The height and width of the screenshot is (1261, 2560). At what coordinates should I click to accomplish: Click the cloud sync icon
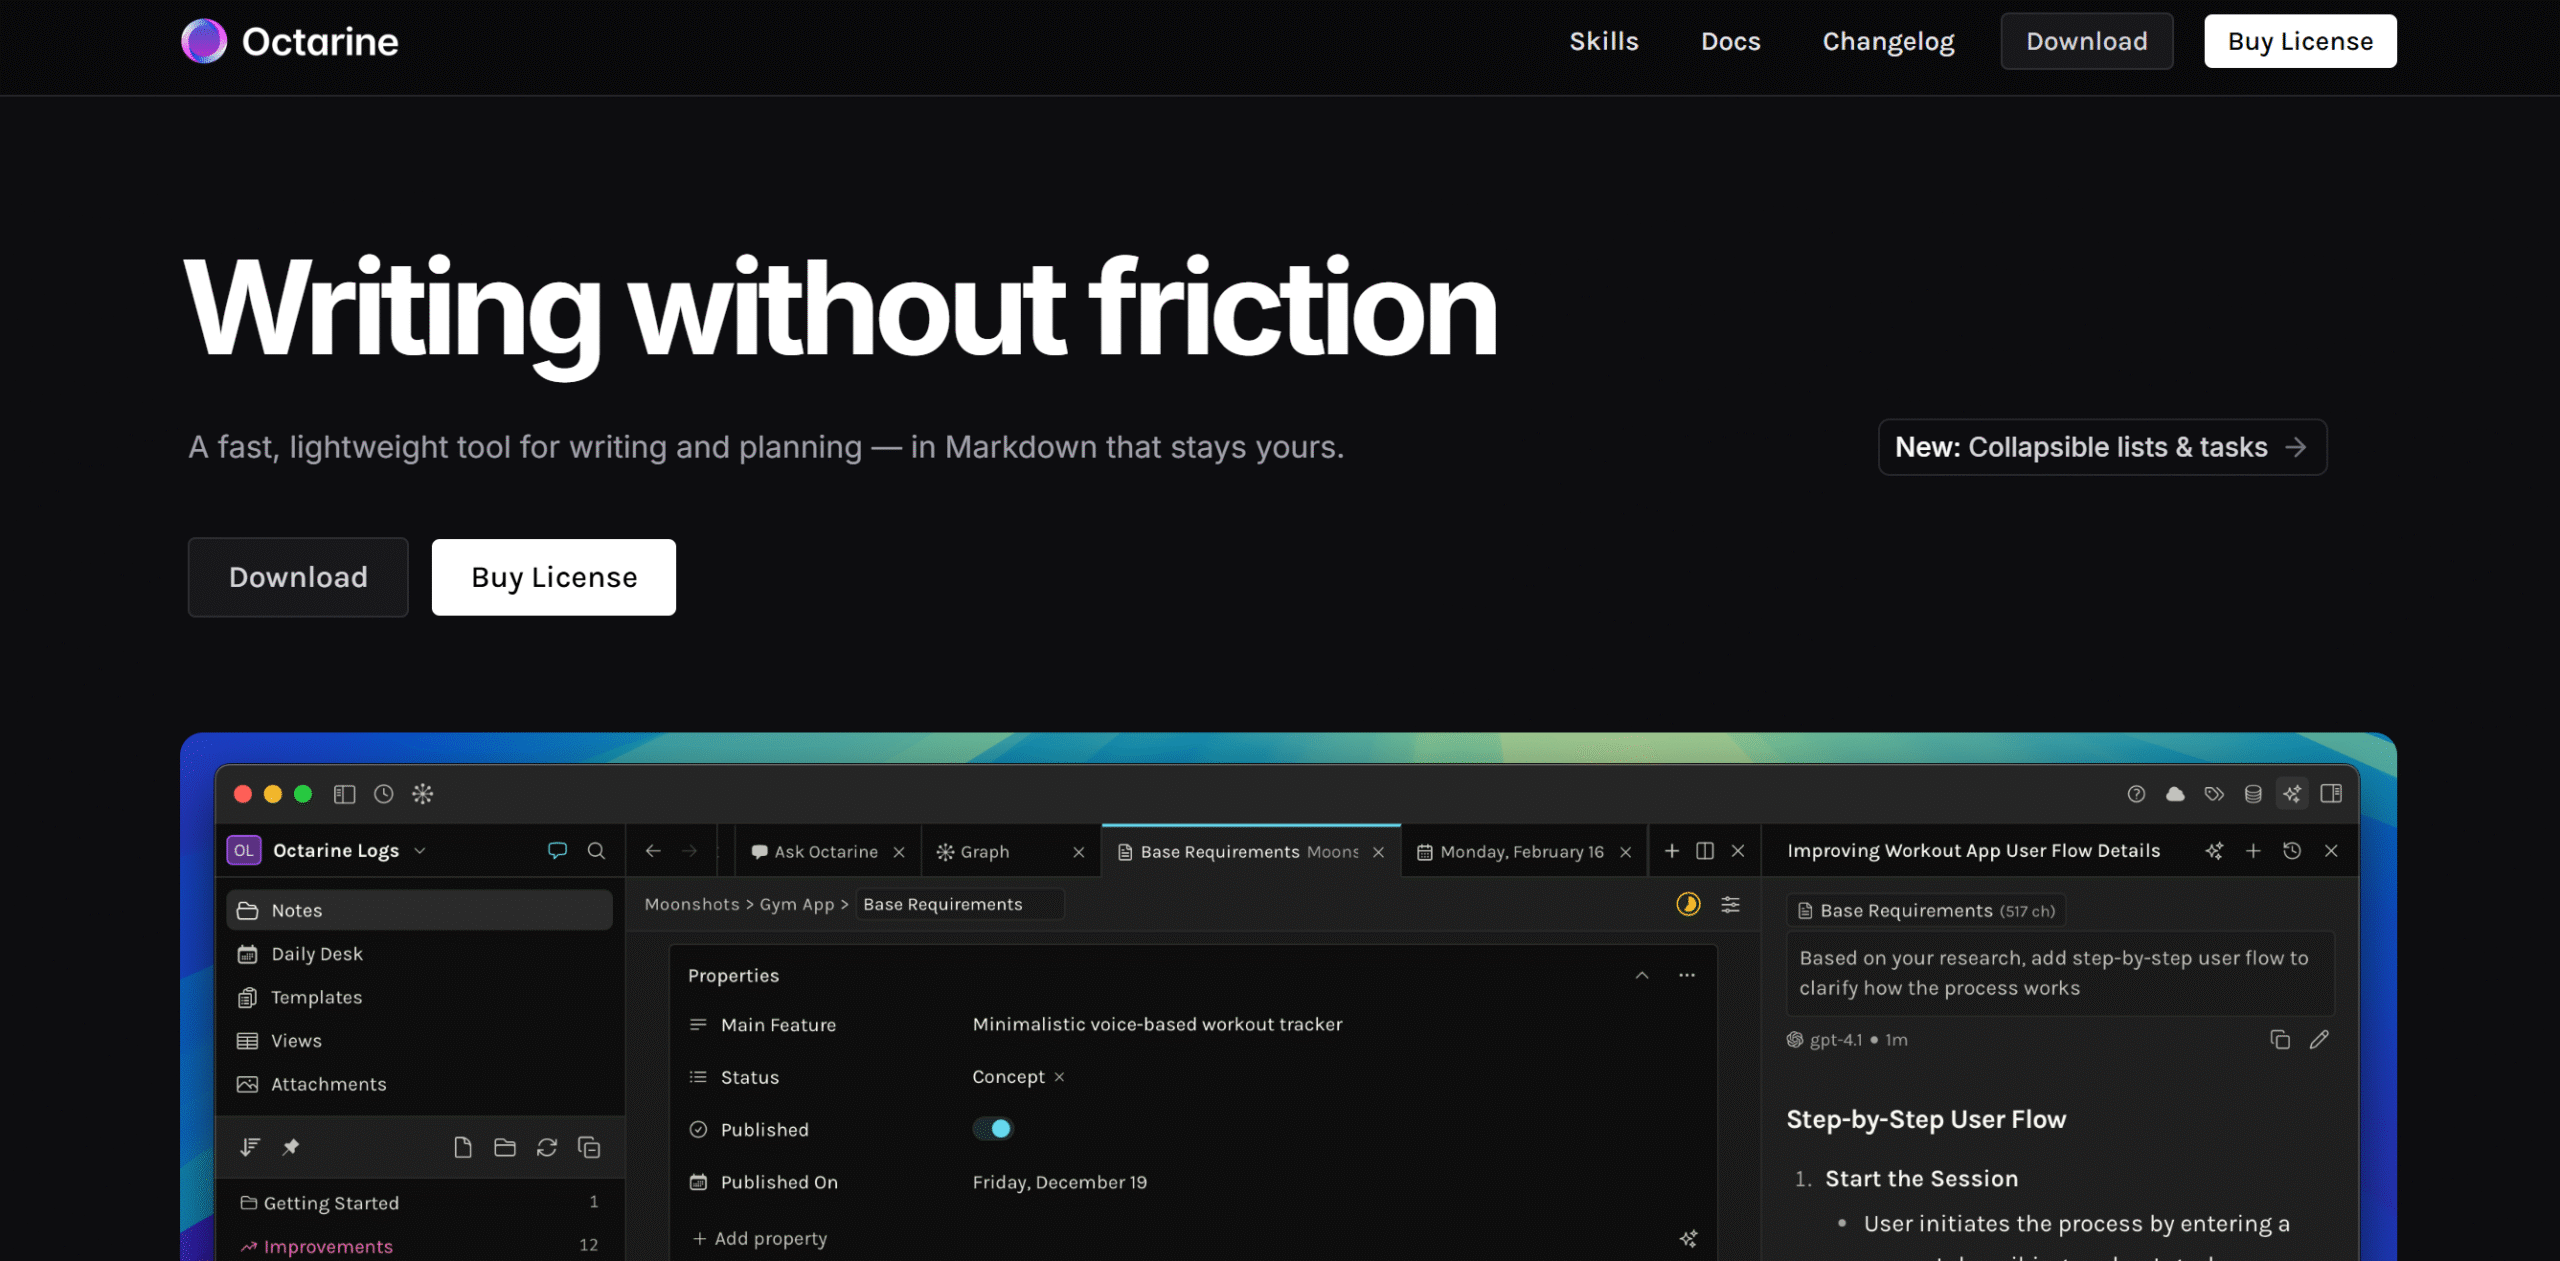2175,794
